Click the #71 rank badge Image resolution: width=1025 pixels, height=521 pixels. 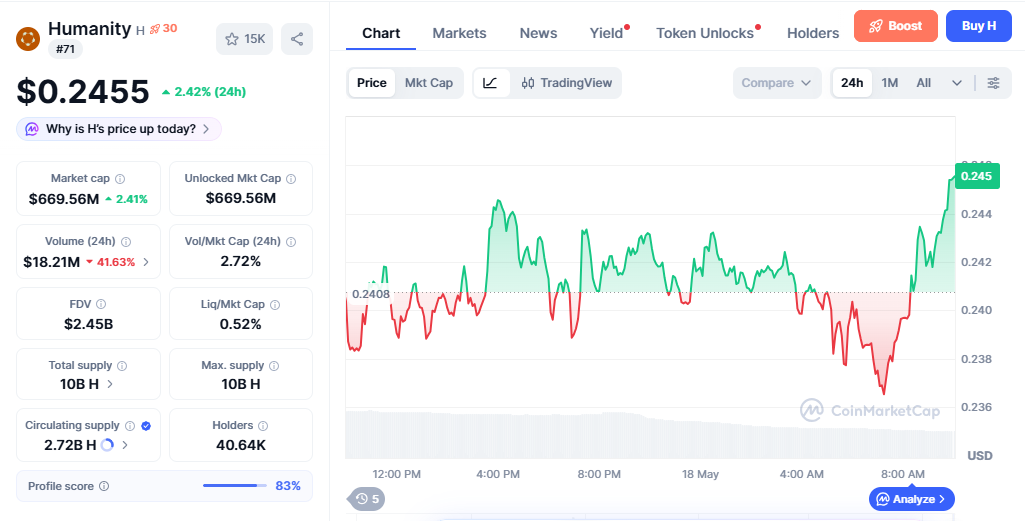pyautogui.click(x=65, y=48)
